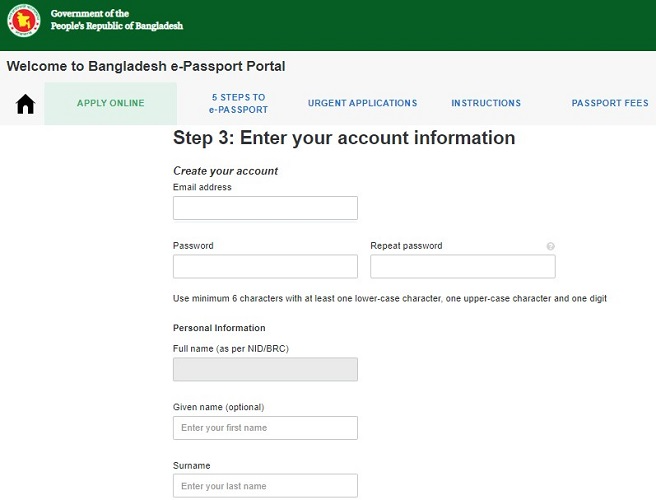This screenshot has height=500, width=656.
Task: Click the Bangladesh government emblem logo
Action: pos(23,19)
